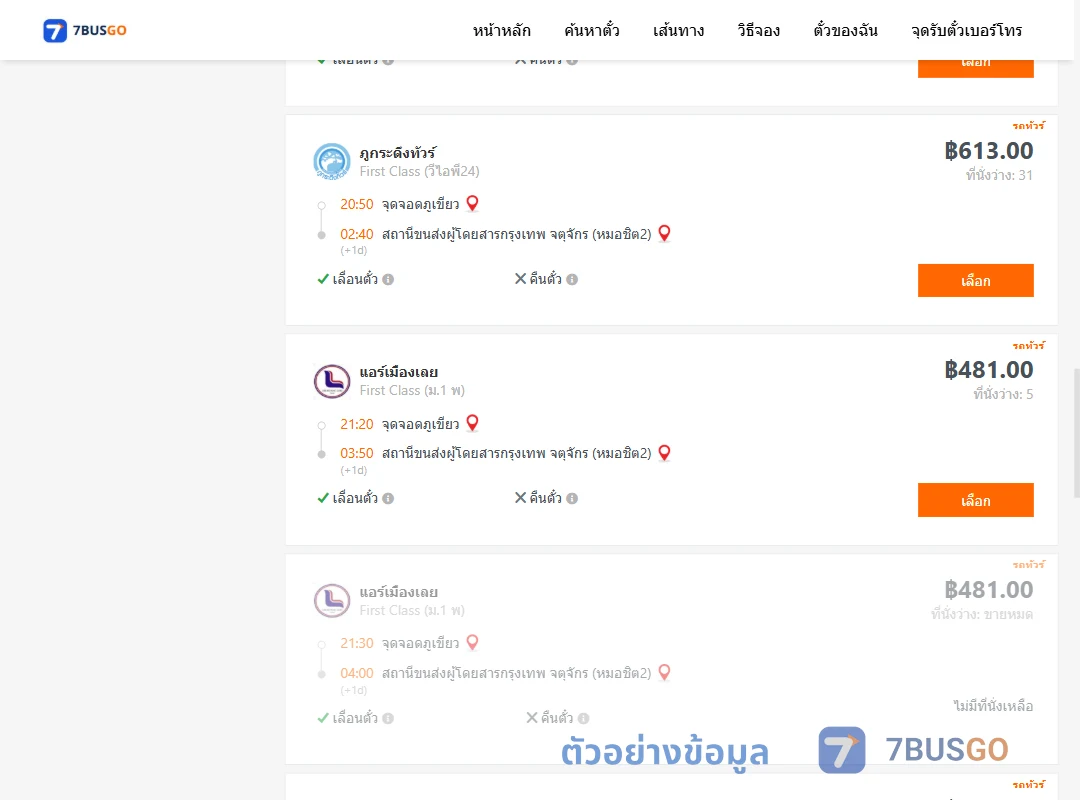Click the ฿613.00 price
Screen dimensions: 1080x800
tap(988, 151)
